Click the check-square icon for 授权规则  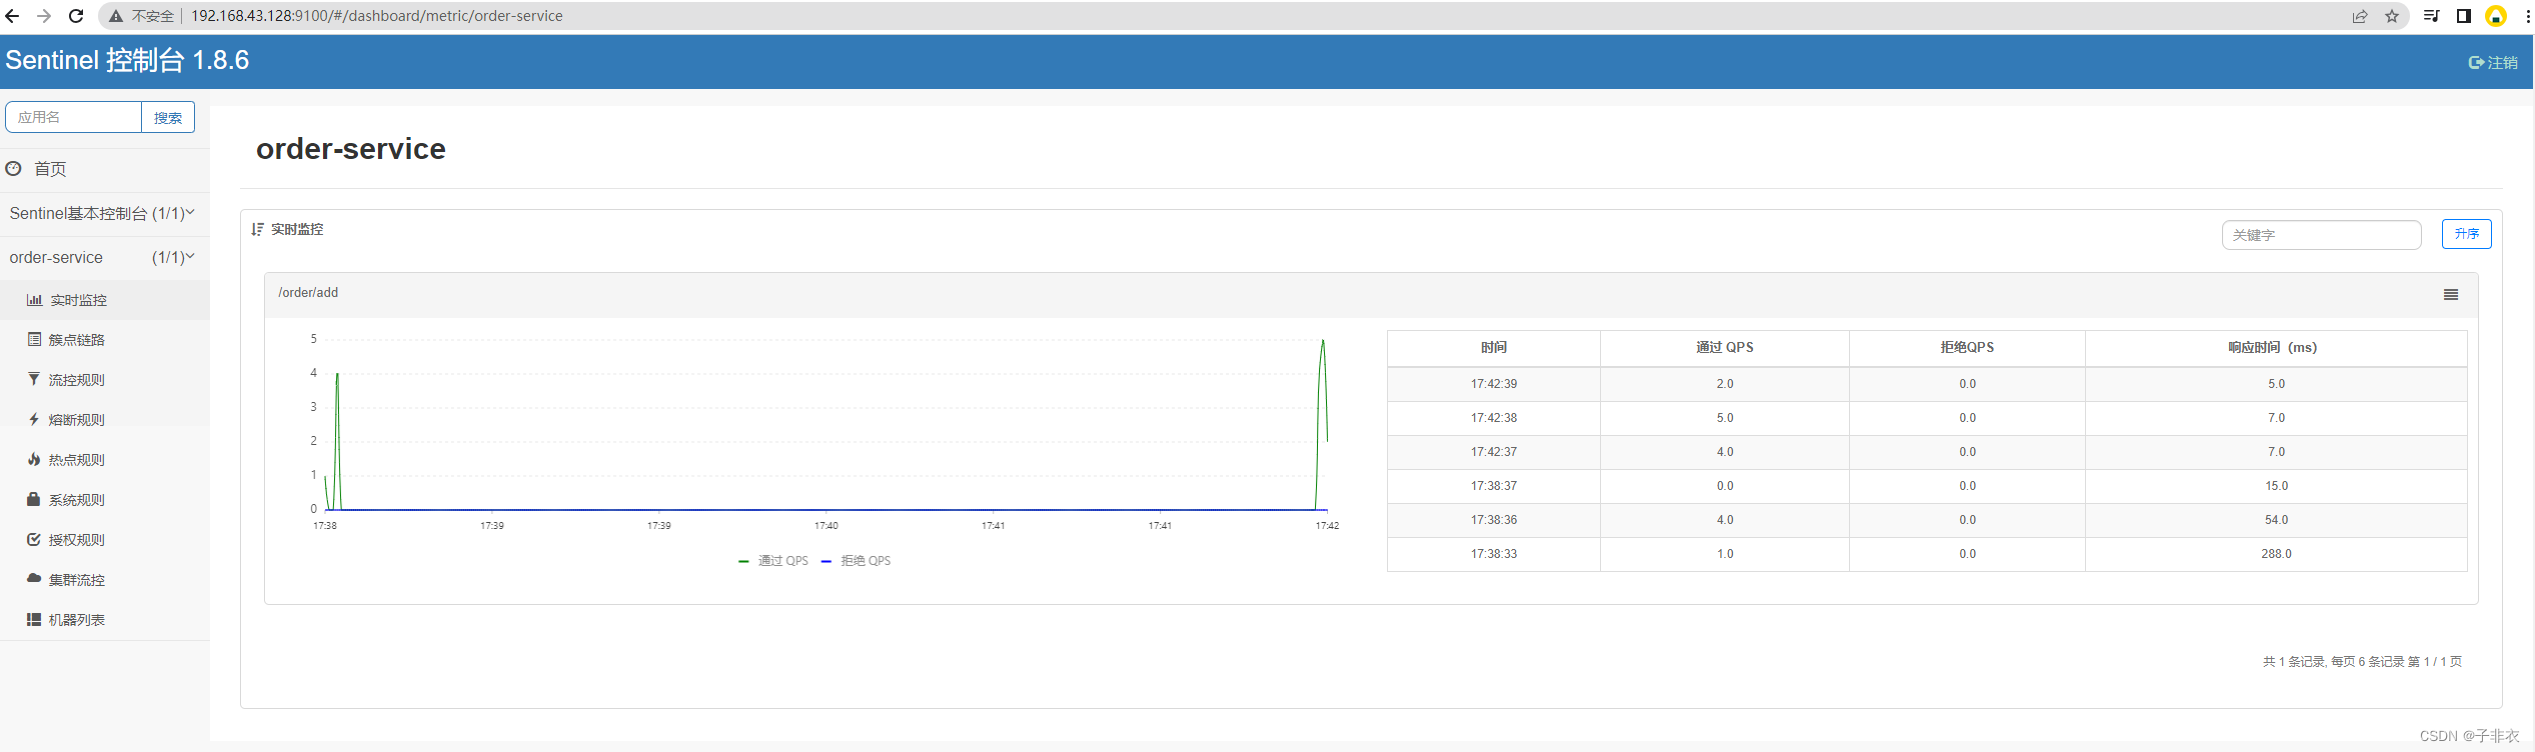(34, 539)
